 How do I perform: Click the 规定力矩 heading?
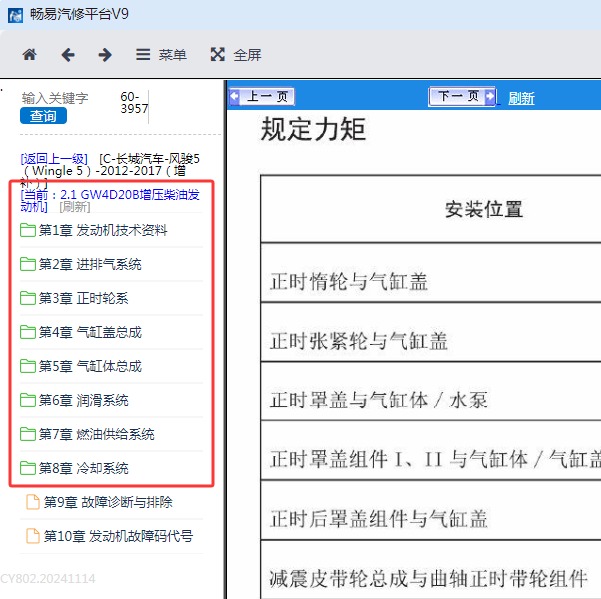coord(313,129)
